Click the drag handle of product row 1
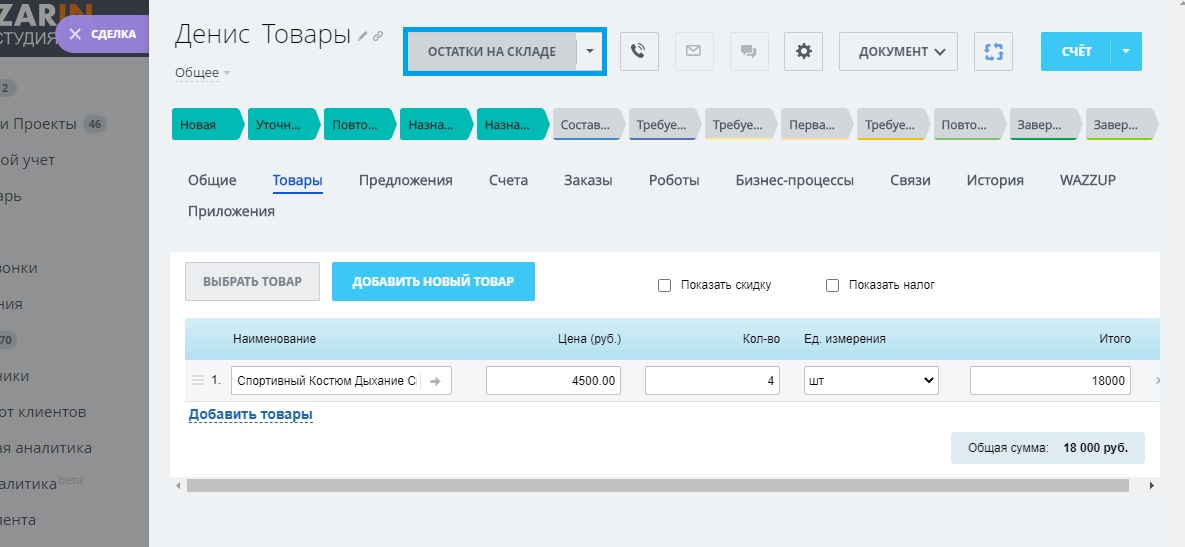Screen dimensions: 1185x547 coord(198,380)
